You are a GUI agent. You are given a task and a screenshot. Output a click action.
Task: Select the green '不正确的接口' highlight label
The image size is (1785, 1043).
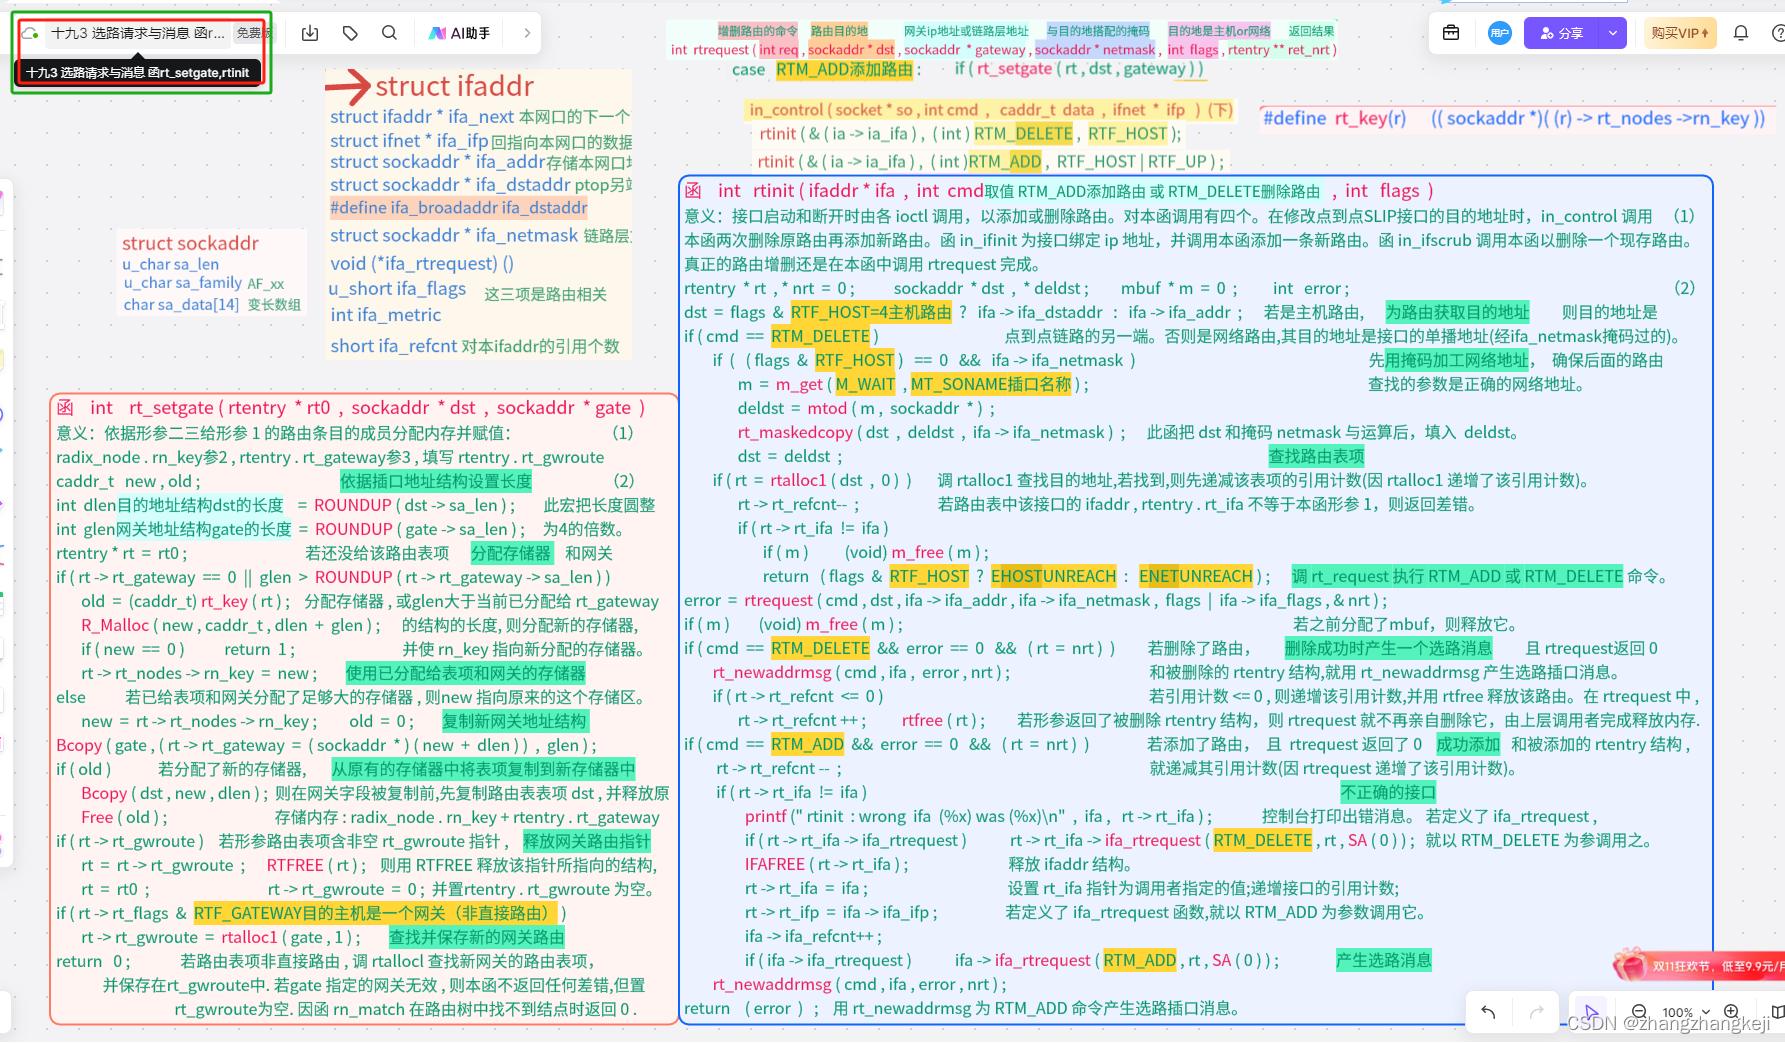click(x=1388, y=792)
